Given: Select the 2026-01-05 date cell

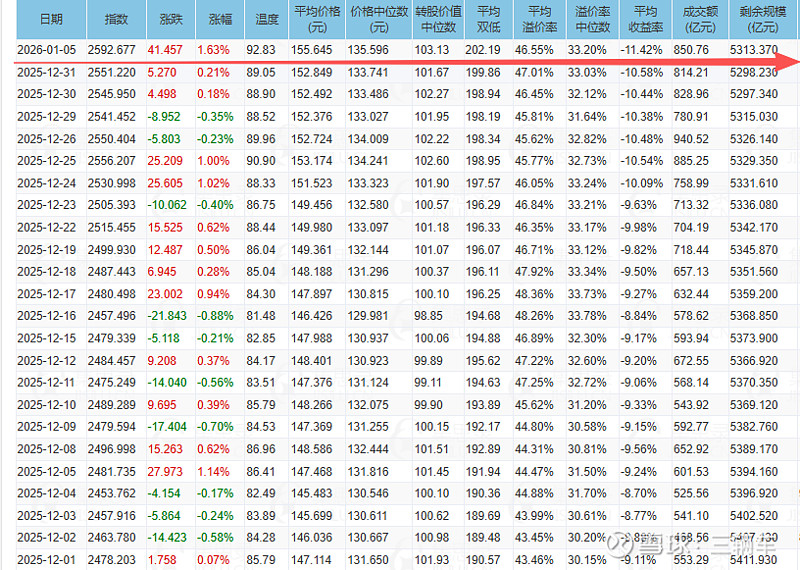Looking at the screenshot, I should point(50,49).
